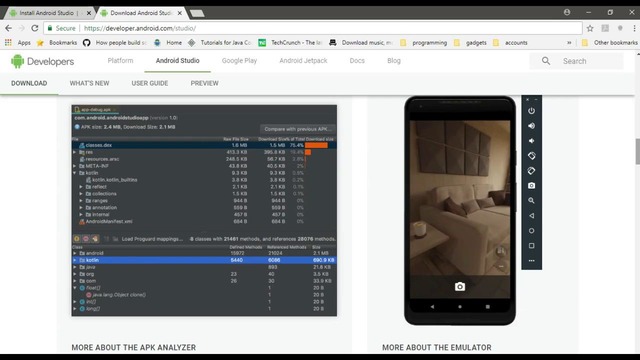Viewport: 640px width, 360px height.
Task: Open the PREVIEW sub-tab
Action: 204,83
